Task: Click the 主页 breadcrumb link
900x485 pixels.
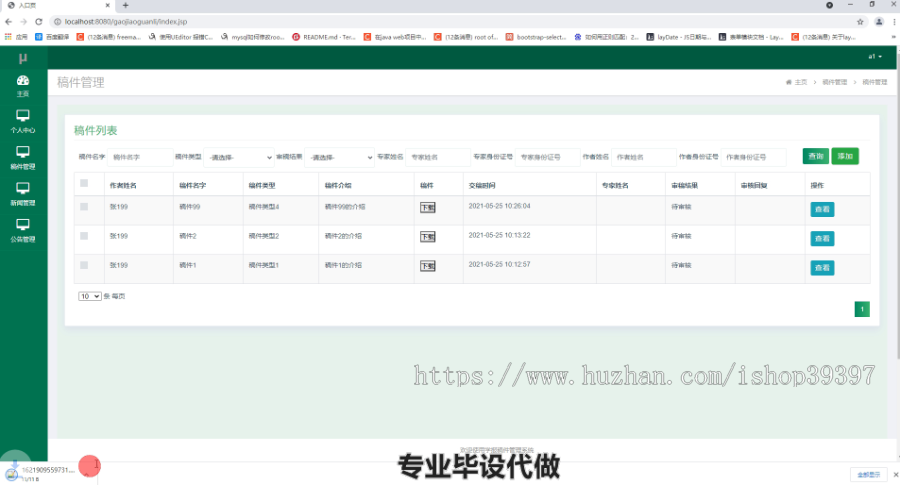Action: click(x=801, y=82)
